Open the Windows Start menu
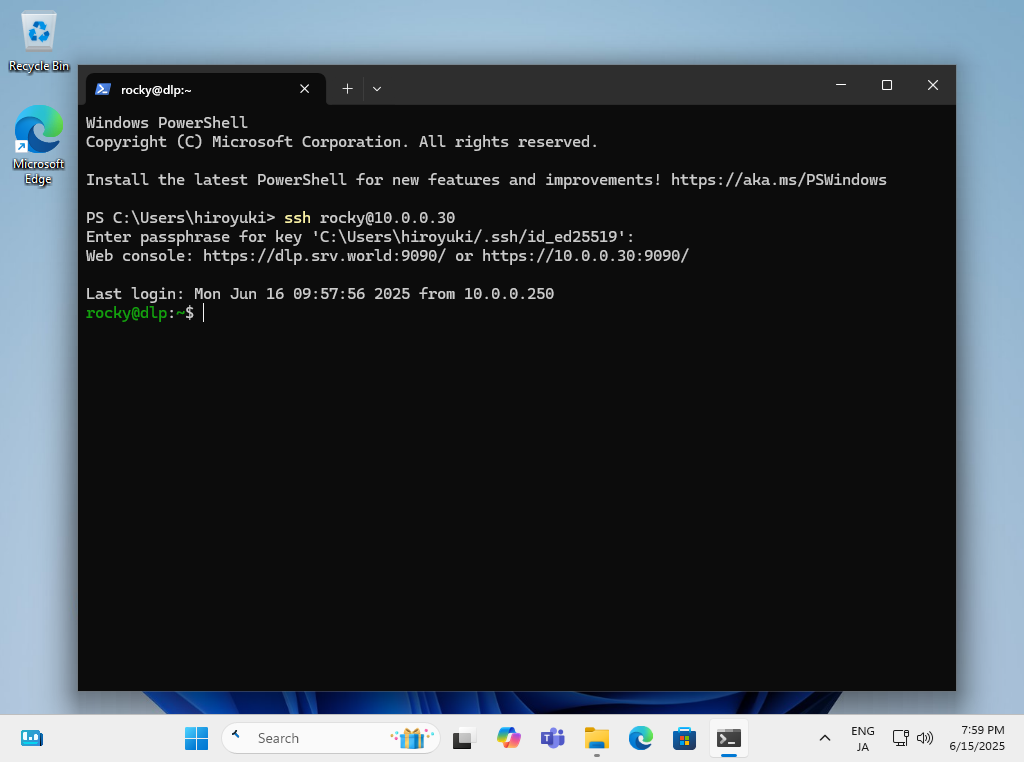 point(196,738)
